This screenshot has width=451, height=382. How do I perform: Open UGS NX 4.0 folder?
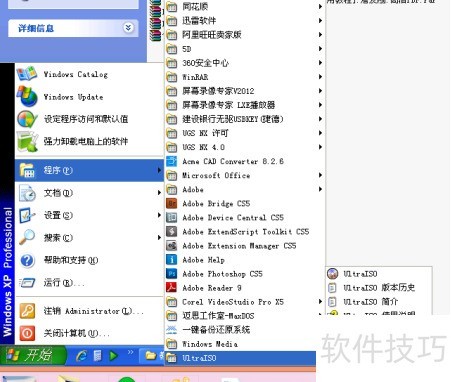click(x=244, y=147)
